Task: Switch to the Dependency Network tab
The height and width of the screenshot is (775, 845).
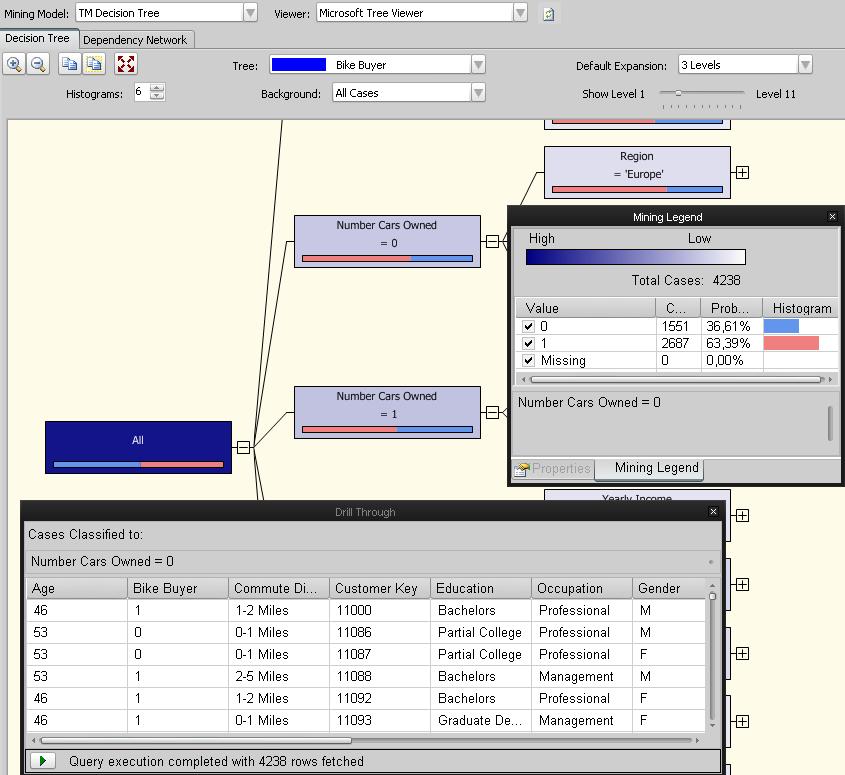Action: click(135, 40)
